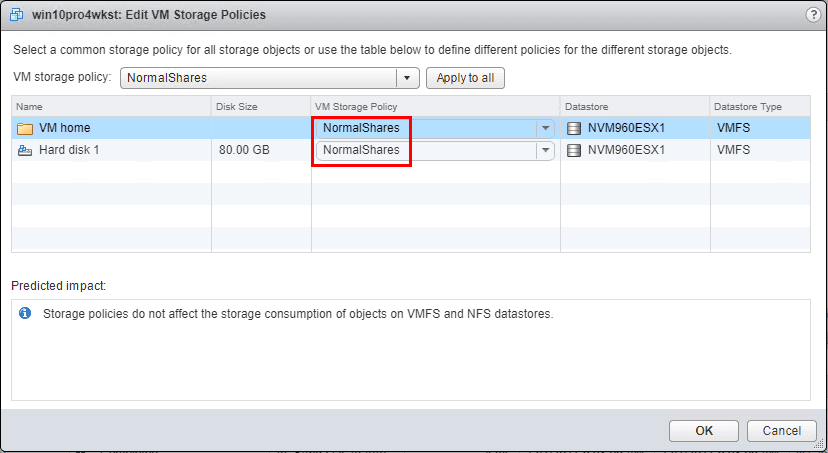The image size is (828, 453).
Task: Click the storage policies impact message text
Action: point(298,314)
